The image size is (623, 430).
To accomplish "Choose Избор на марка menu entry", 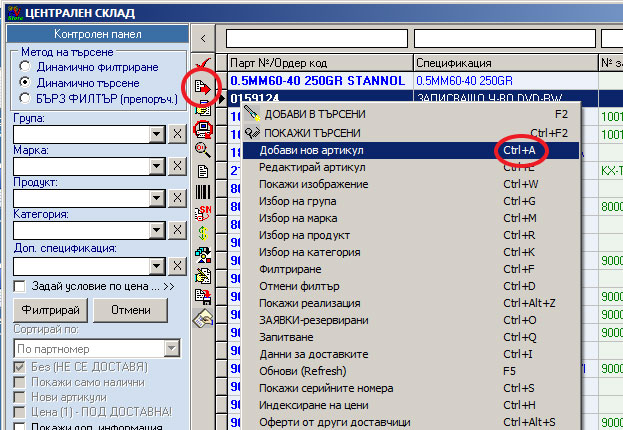I will pos(411,218).
